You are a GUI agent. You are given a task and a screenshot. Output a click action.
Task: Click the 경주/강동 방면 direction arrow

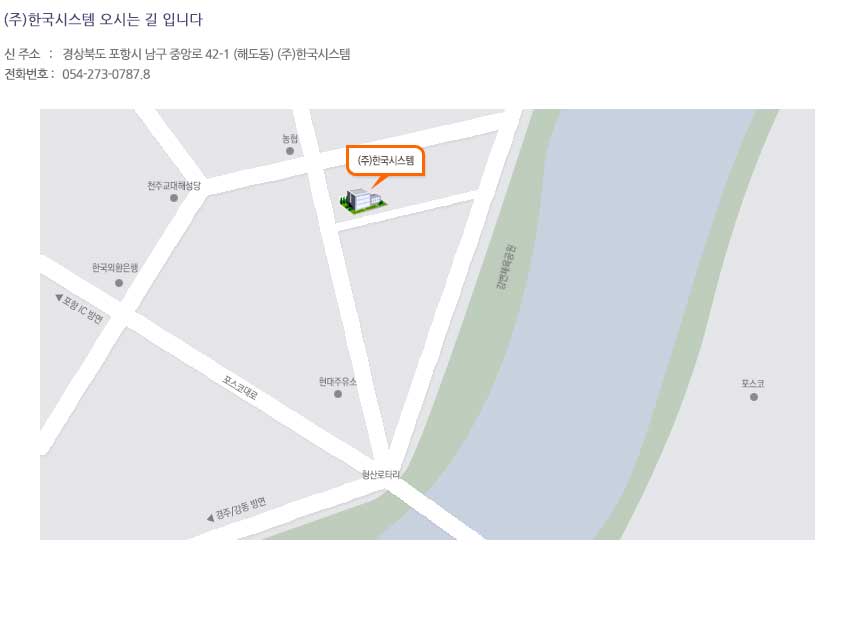[210, 518]
